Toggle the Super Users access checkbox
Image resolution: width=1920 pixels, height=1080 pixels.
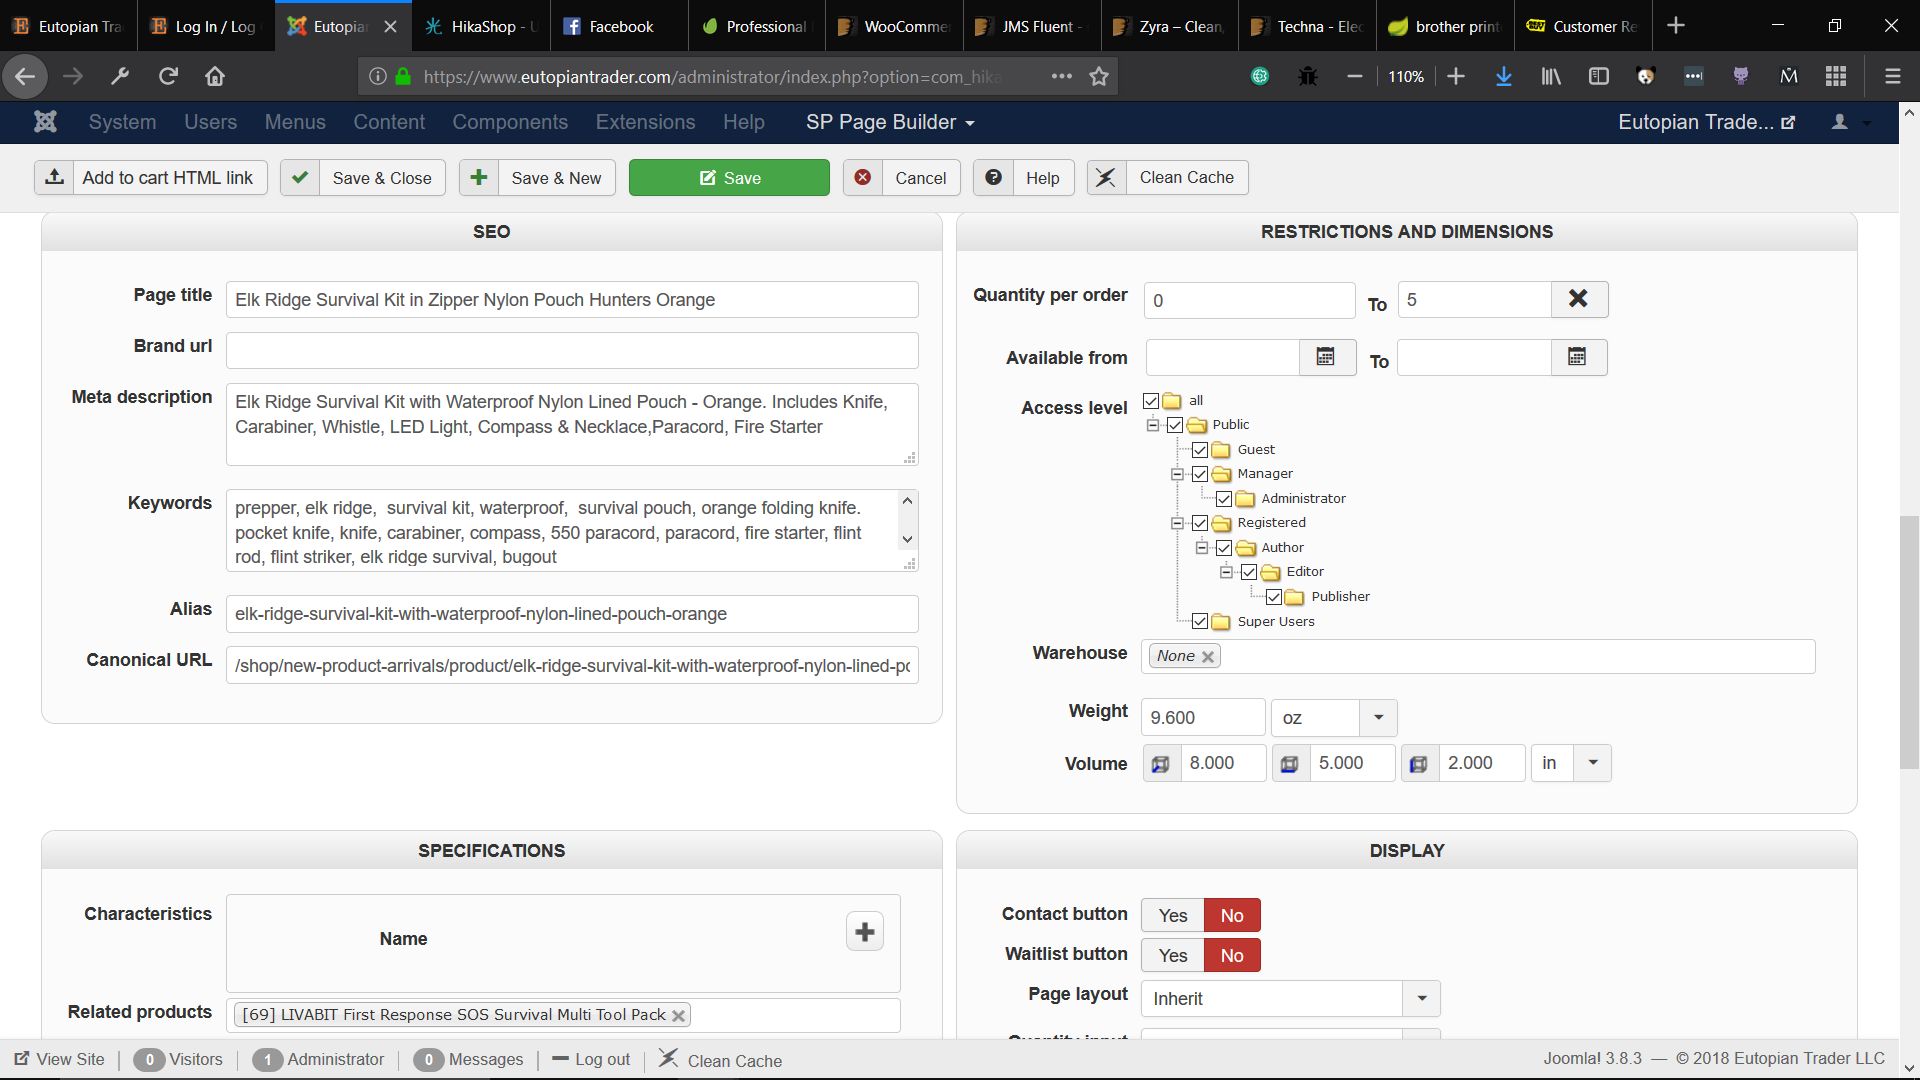[1200, 622]
